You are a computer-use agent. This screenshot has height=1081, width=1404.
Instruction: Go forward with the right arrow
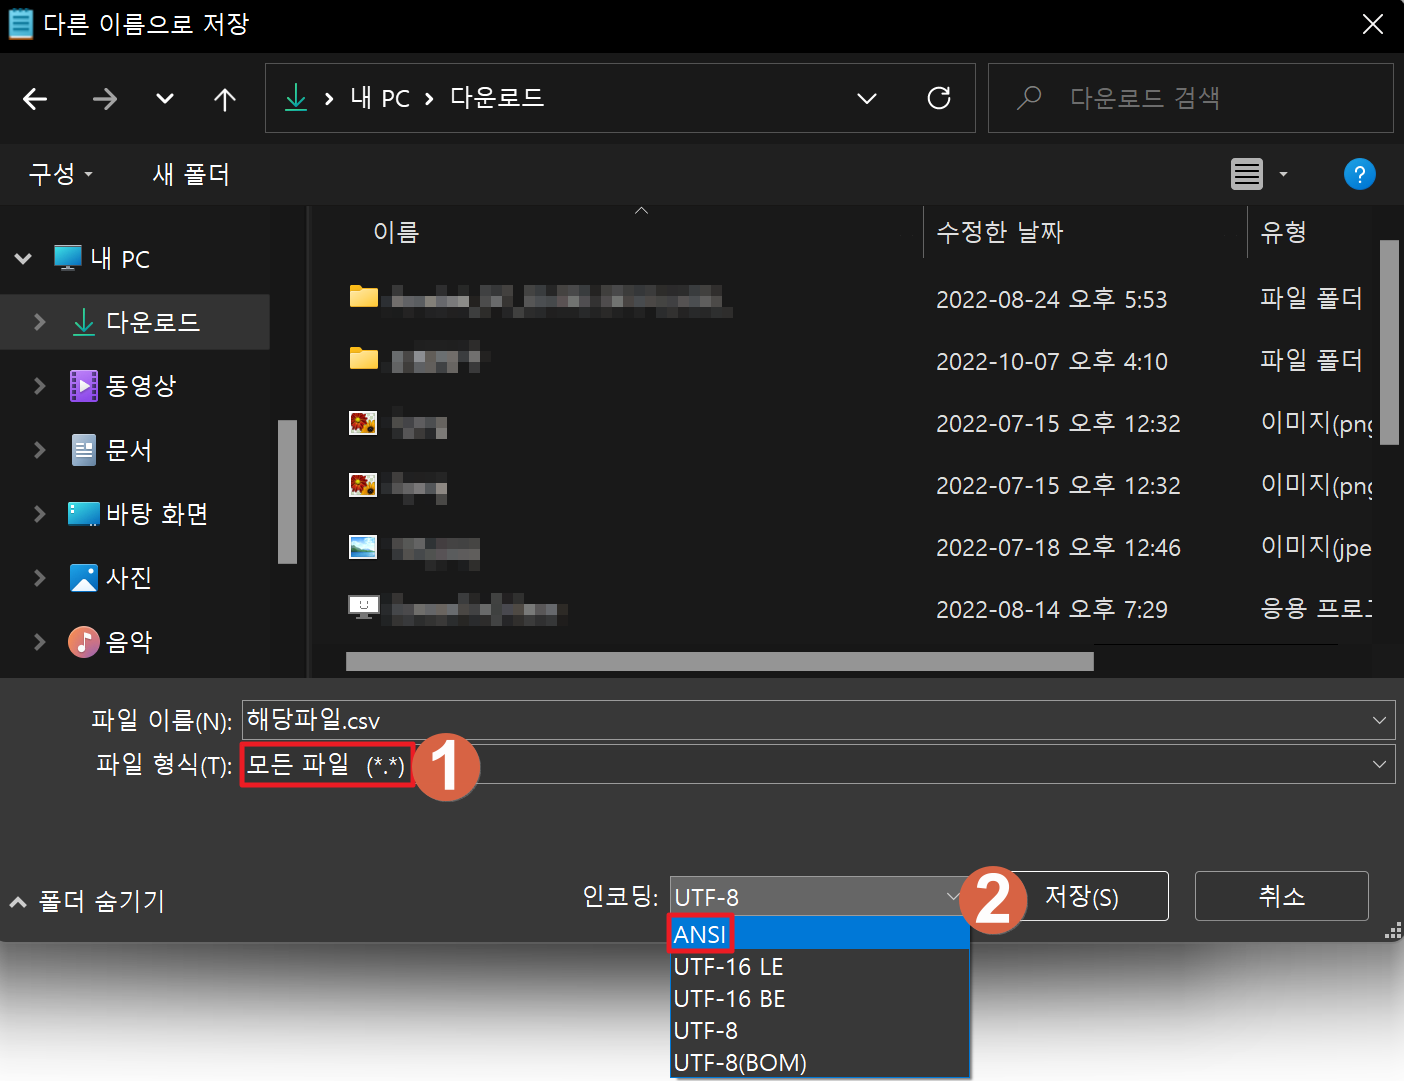pos(105,99)
